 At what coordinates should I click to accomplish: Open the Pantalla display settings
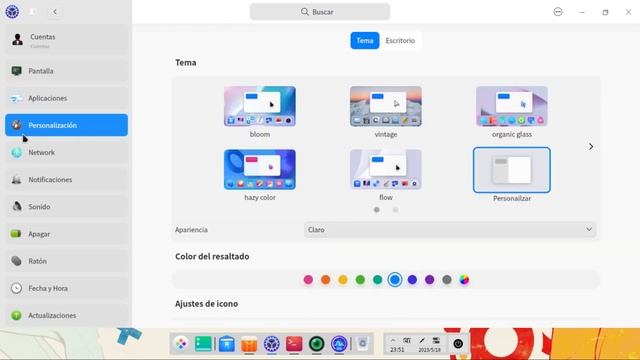(66, 71)
